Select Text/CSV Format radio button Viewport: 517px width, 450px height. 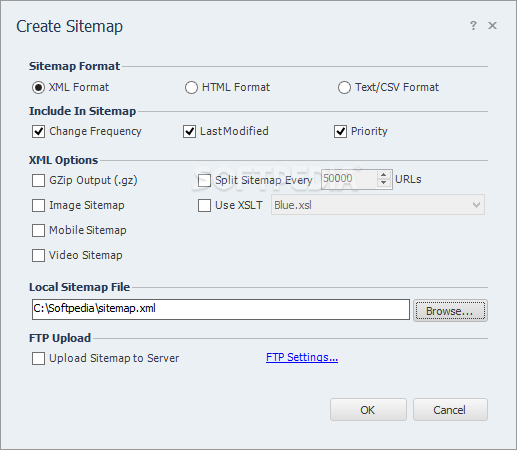click(344, 88)
